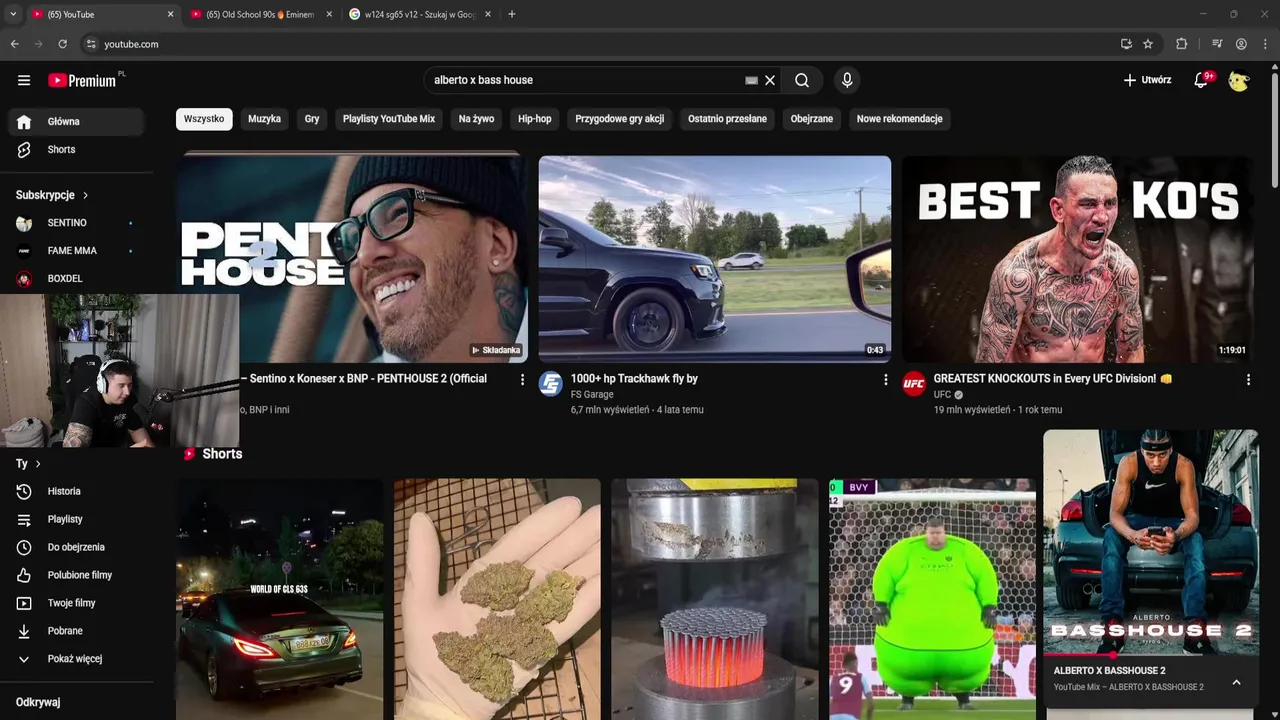Viewport: 1280px width, 720px height.
Task: Open more options for Trackhawk video
Action: click(885, 380)
